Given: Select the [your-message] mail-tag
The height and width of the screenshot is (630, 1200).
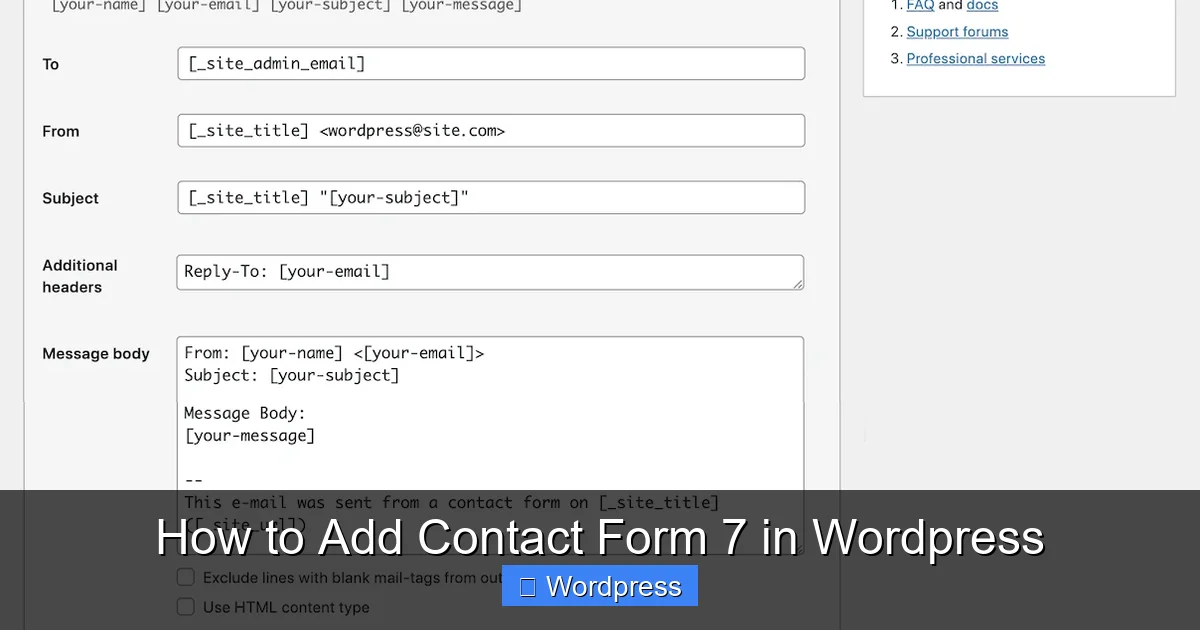Looking at the screenshot, I should [461, 6].
